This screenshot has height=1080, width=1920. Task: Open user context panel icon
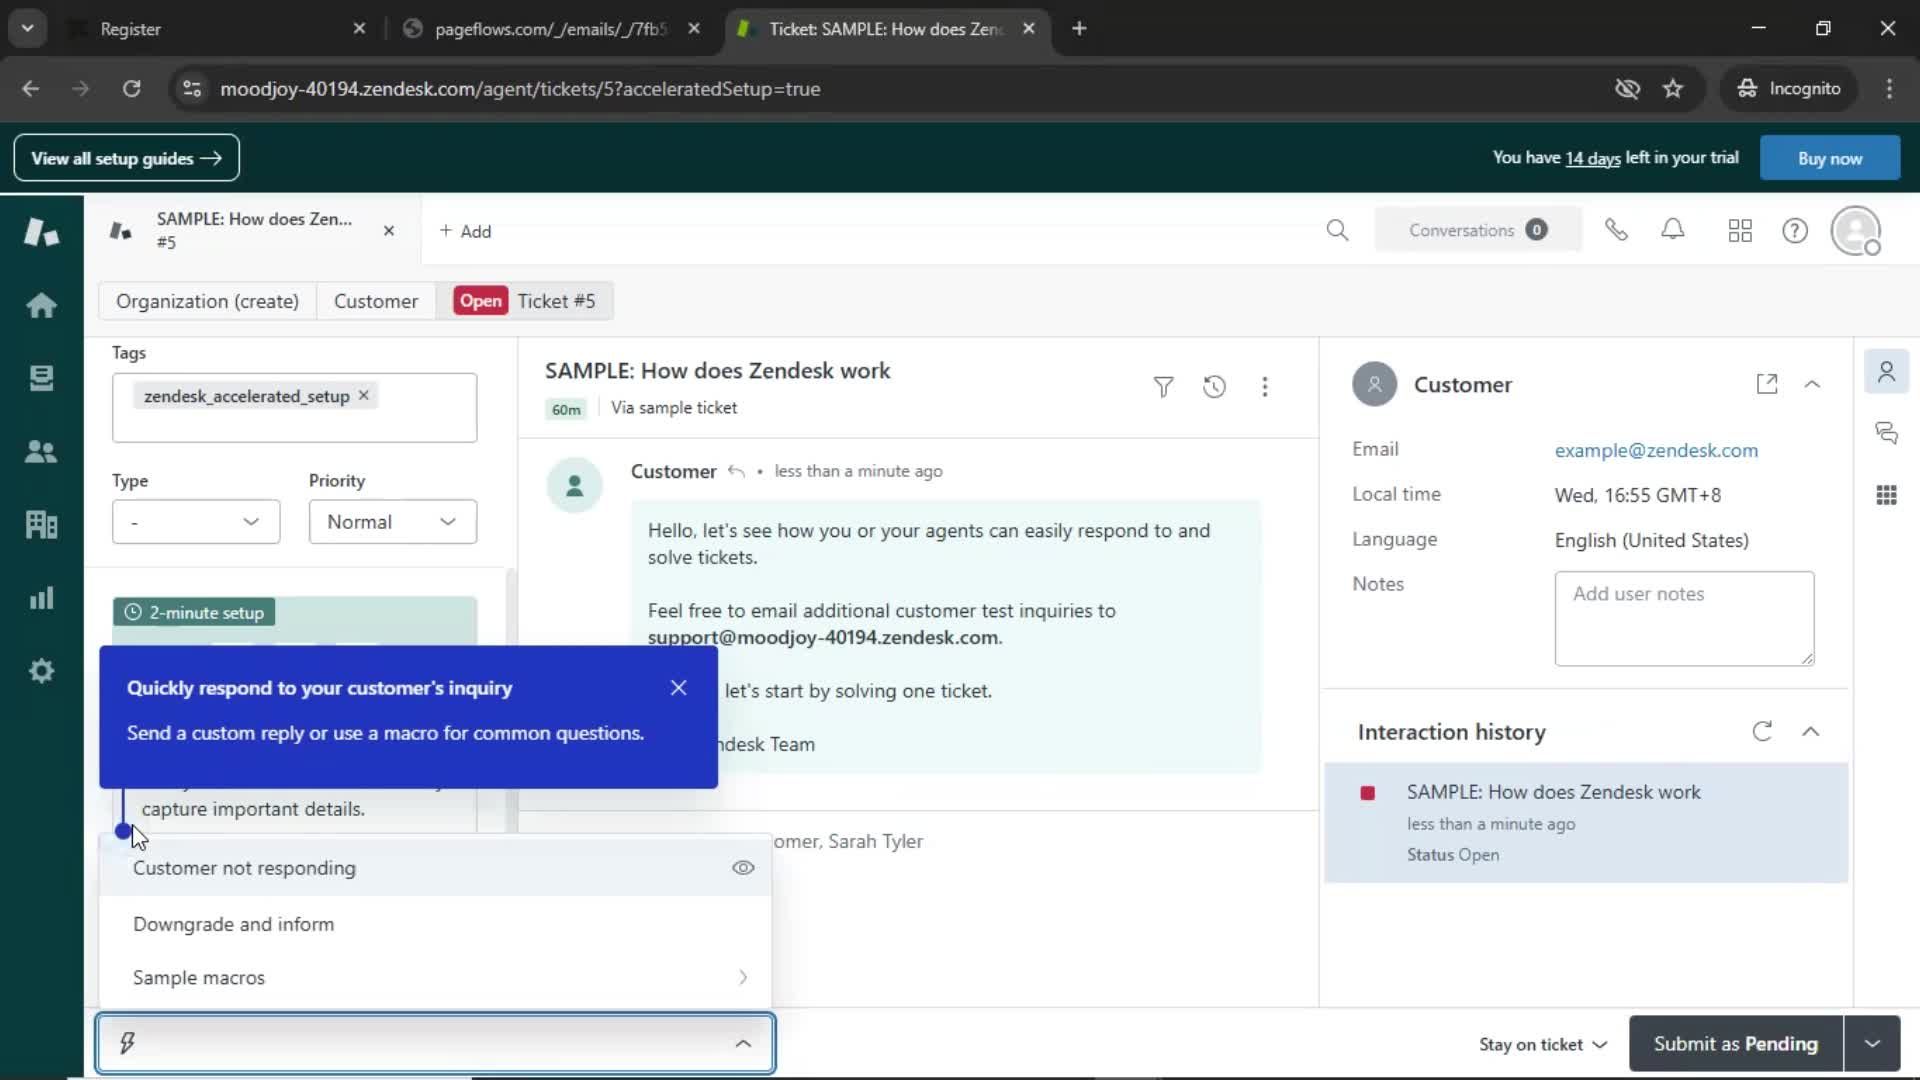tap(1887, 372)
